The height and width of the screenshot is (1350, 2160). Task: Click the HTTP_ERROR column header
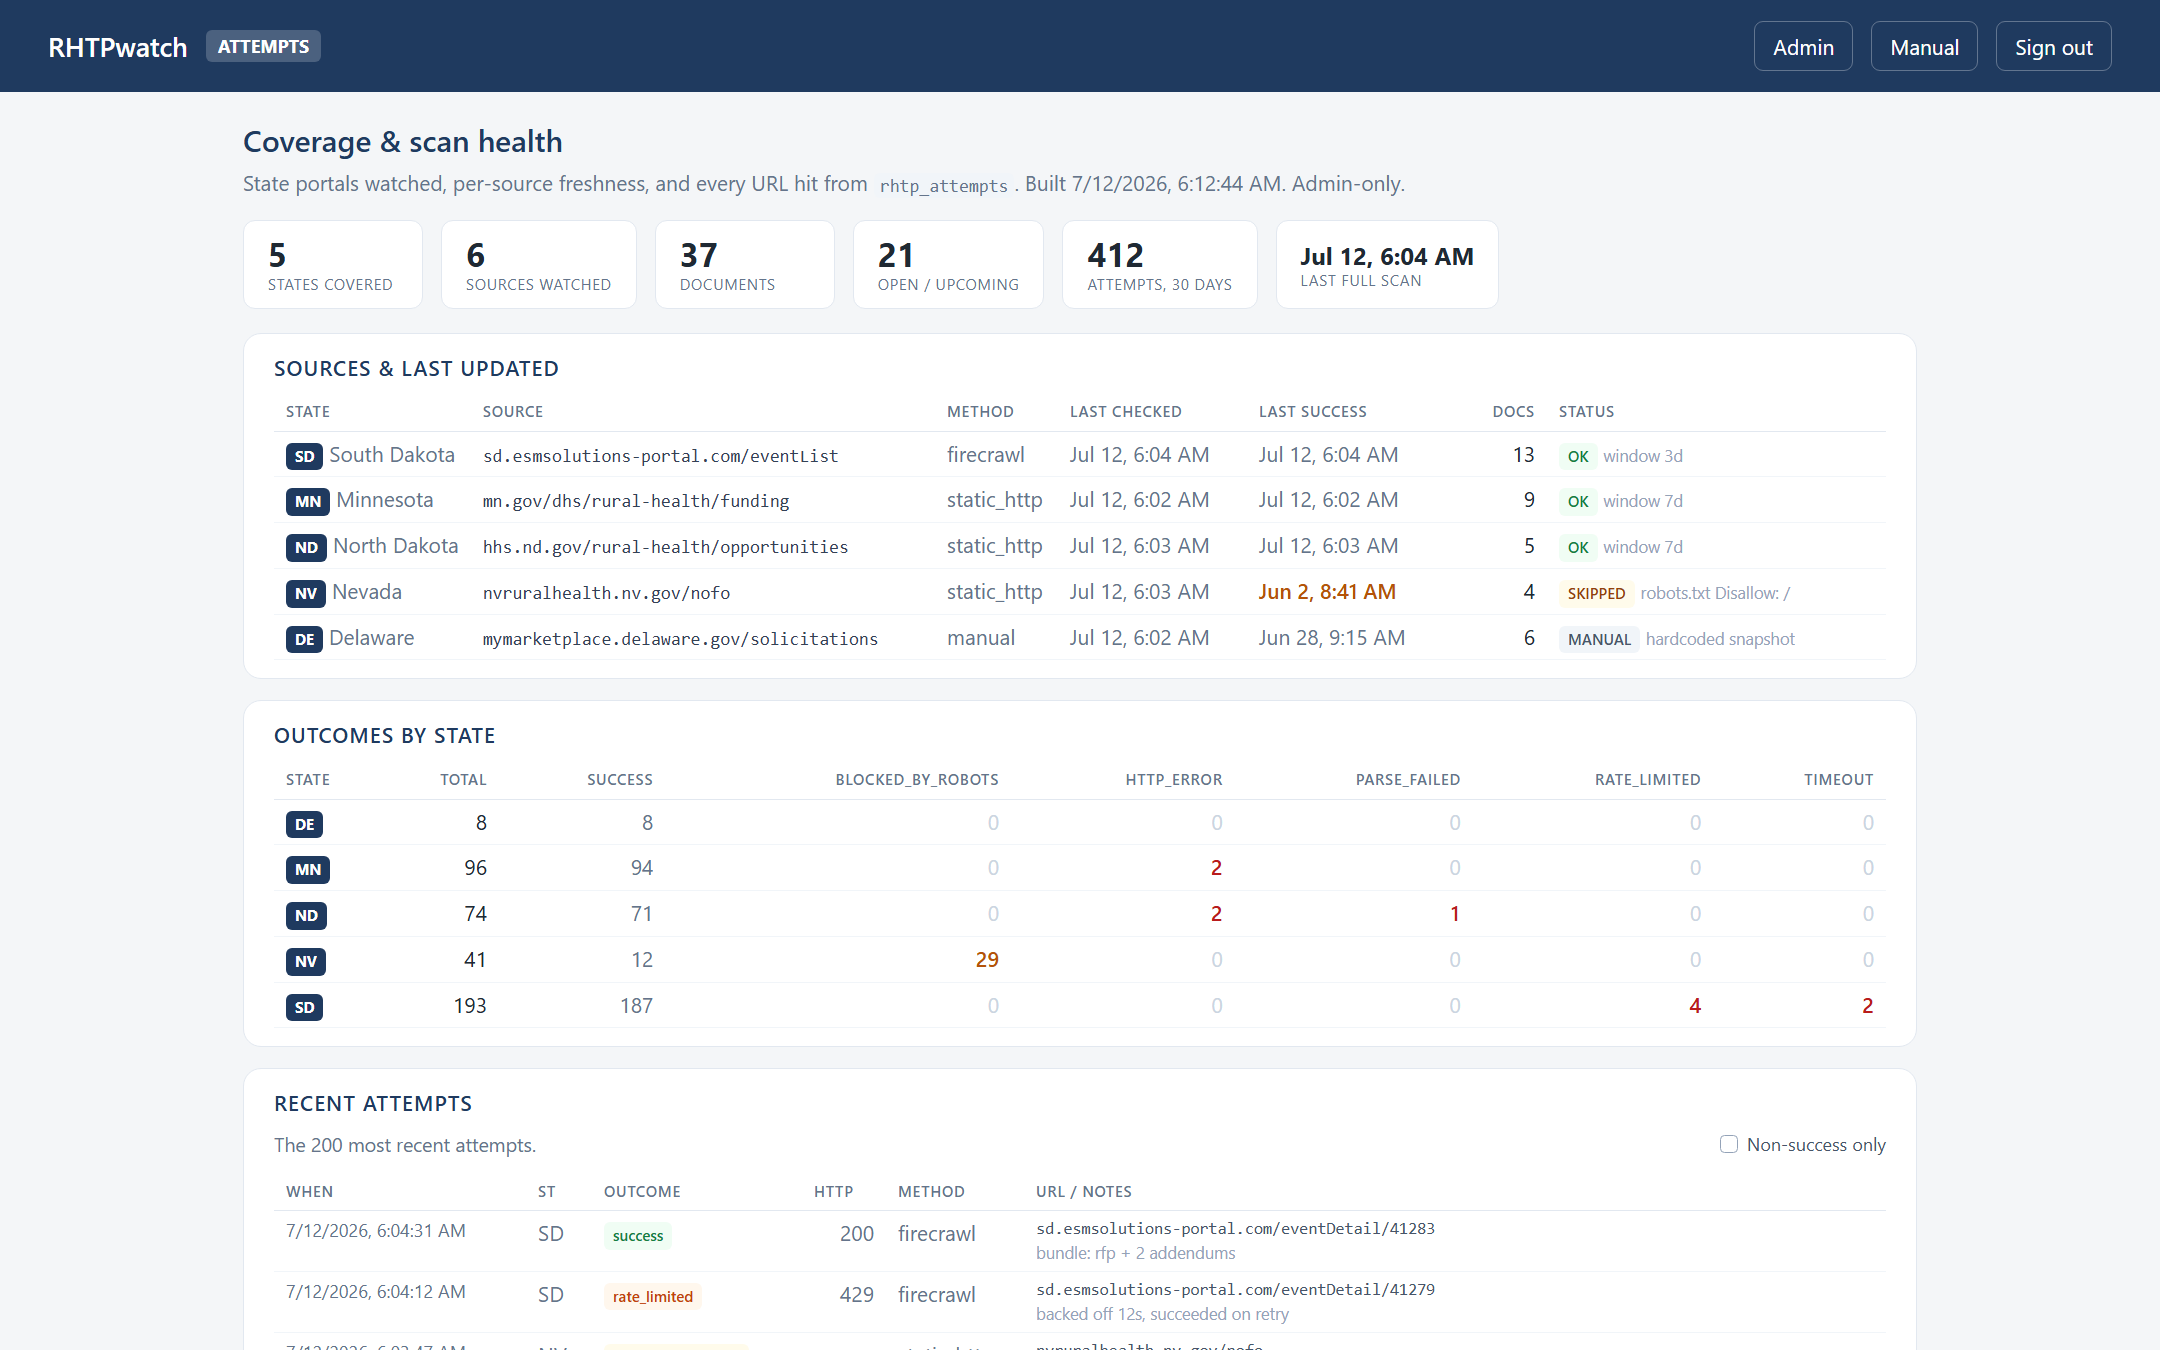tap(1174, 780)
